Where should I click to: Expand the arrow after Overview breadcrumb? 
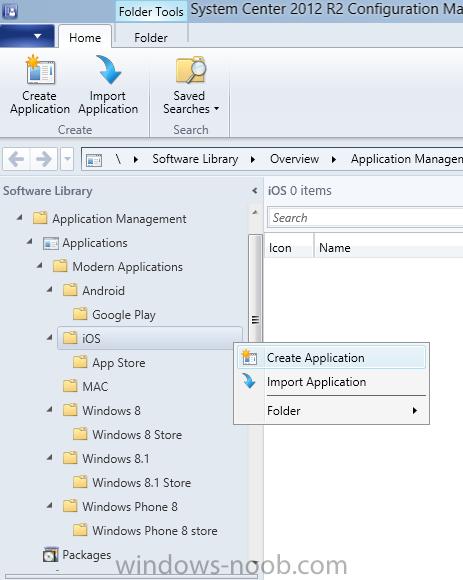(334, 159)
